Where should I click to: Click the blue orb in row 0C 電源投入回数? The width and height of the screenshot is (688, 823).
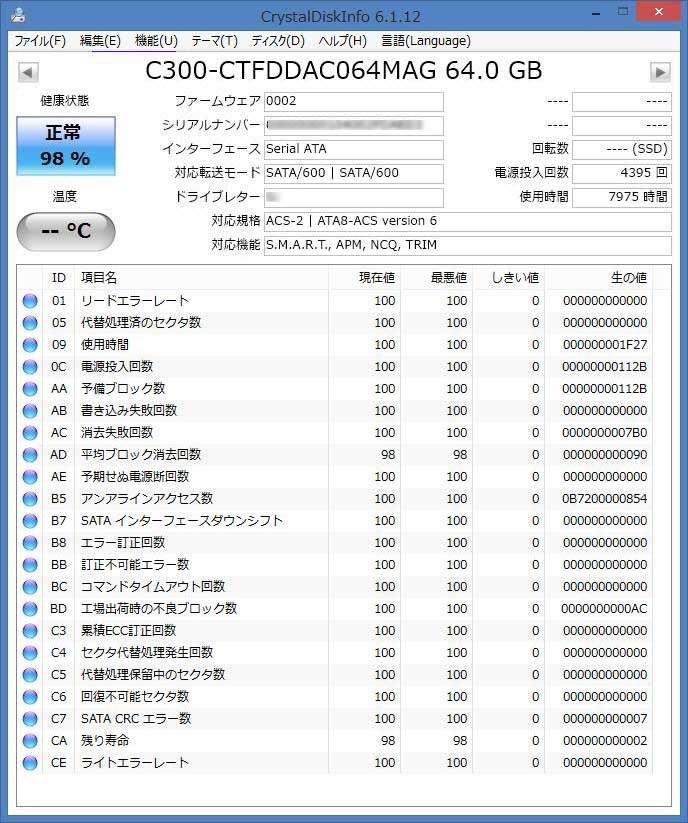pos(30,367)
